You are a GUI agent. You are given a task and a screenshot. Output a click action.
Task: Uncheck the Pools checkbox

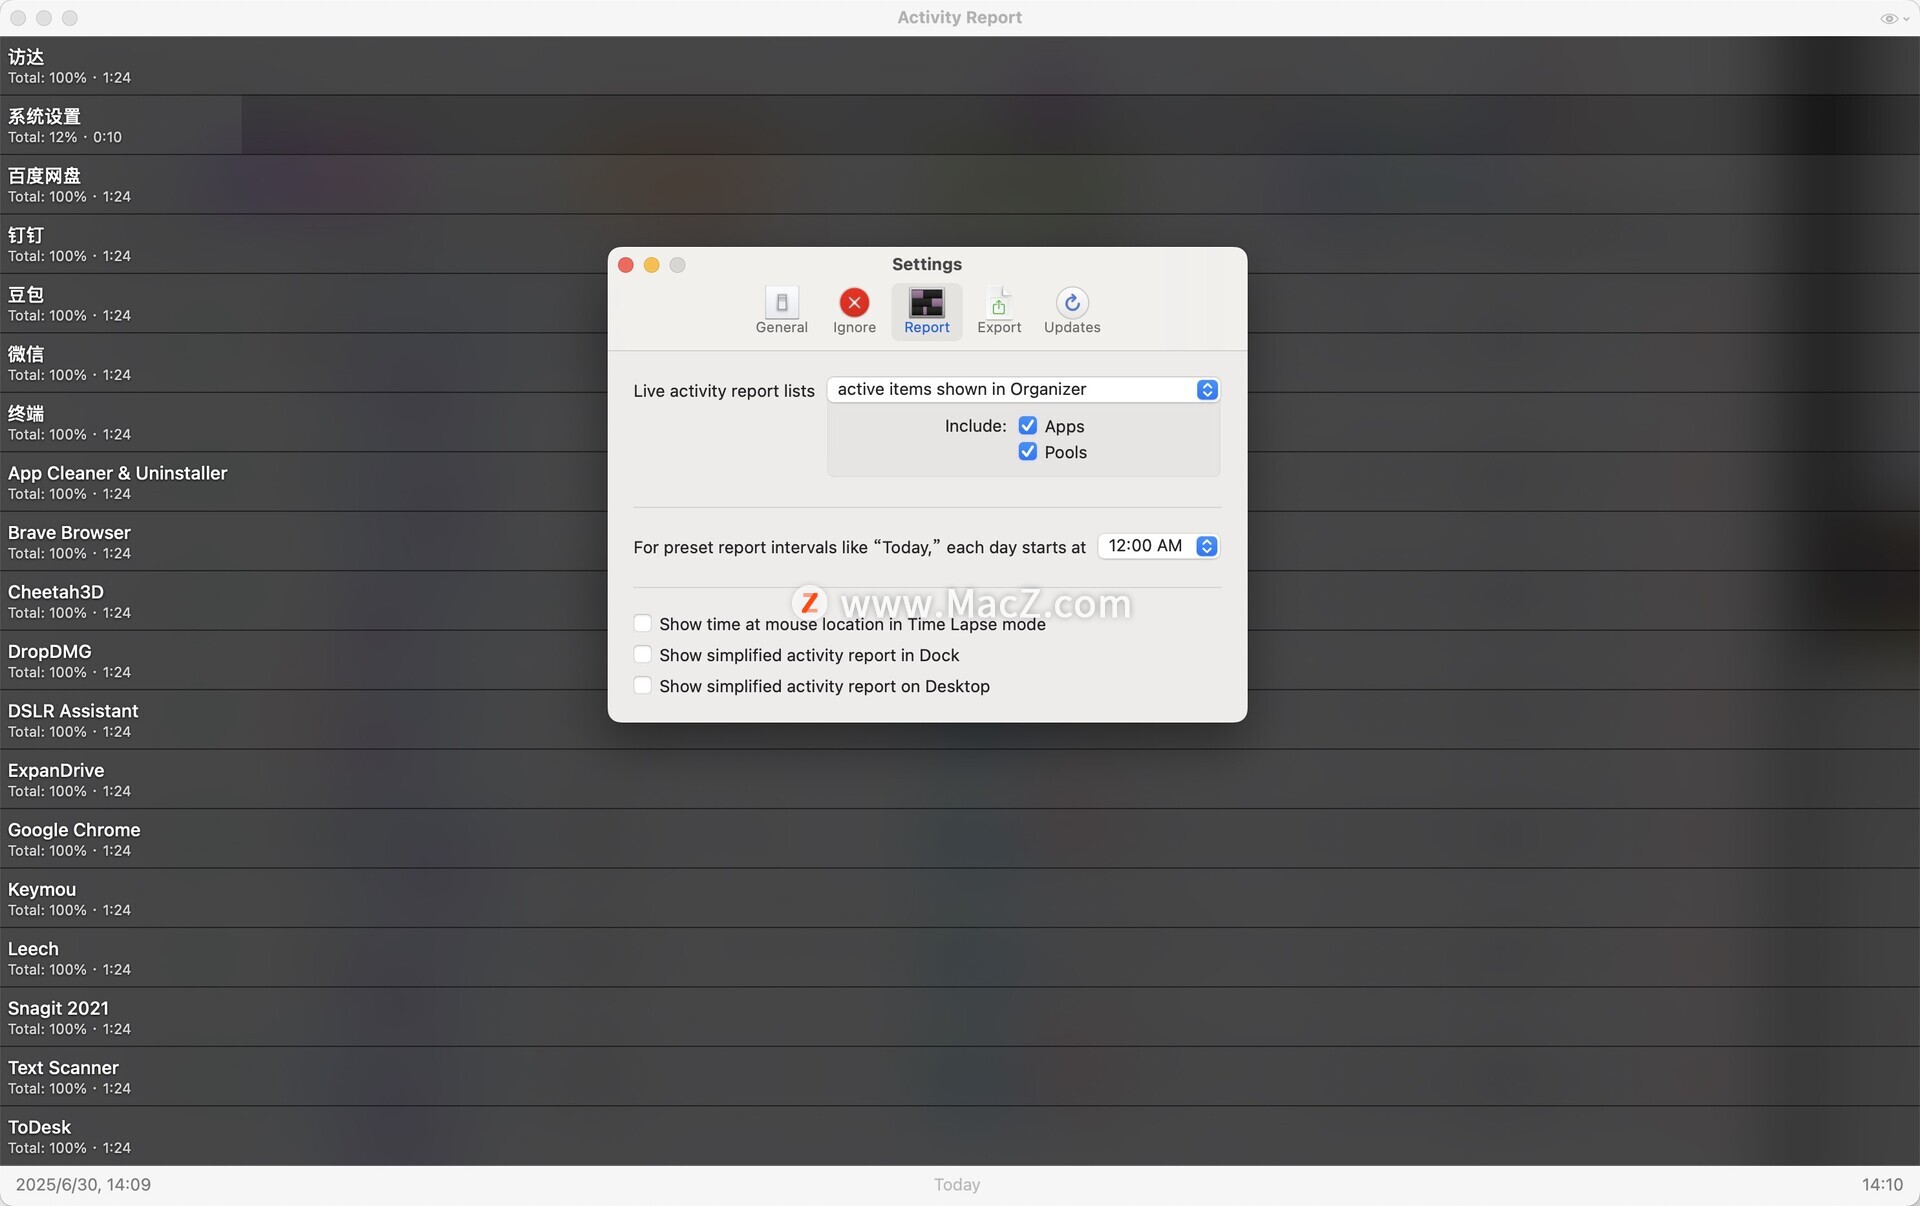pyautogui.click(x=1027, y=452)
